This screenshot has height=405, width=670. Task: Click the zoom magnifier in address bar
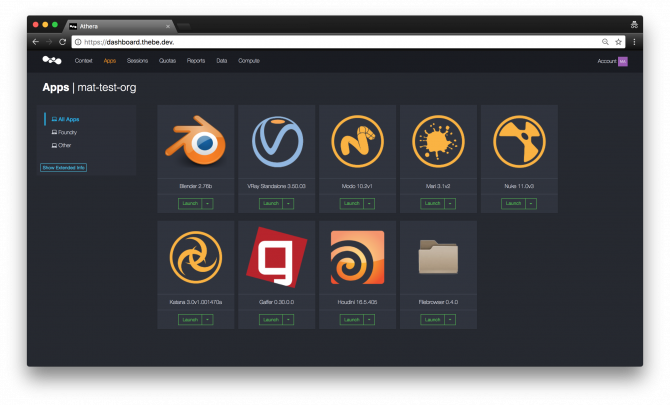coord(605,42)
